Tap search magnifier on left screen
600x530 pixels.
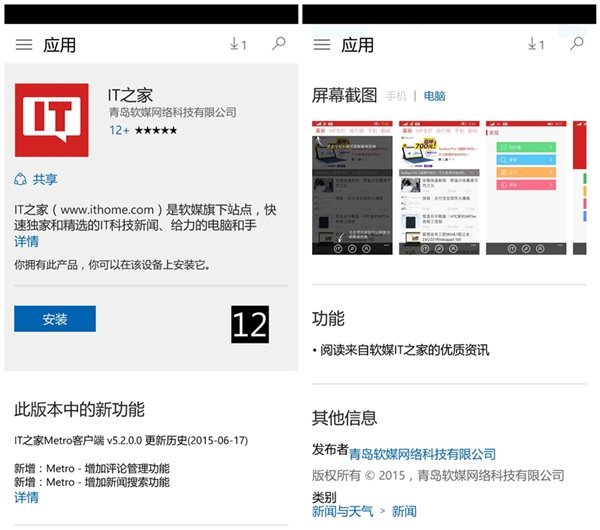279,43
